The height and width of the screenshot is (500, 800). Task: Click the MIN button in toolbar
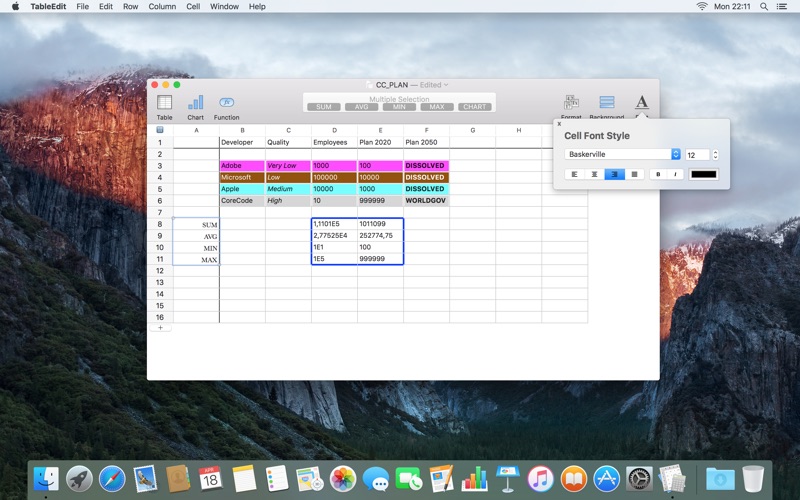coord(399,107)
